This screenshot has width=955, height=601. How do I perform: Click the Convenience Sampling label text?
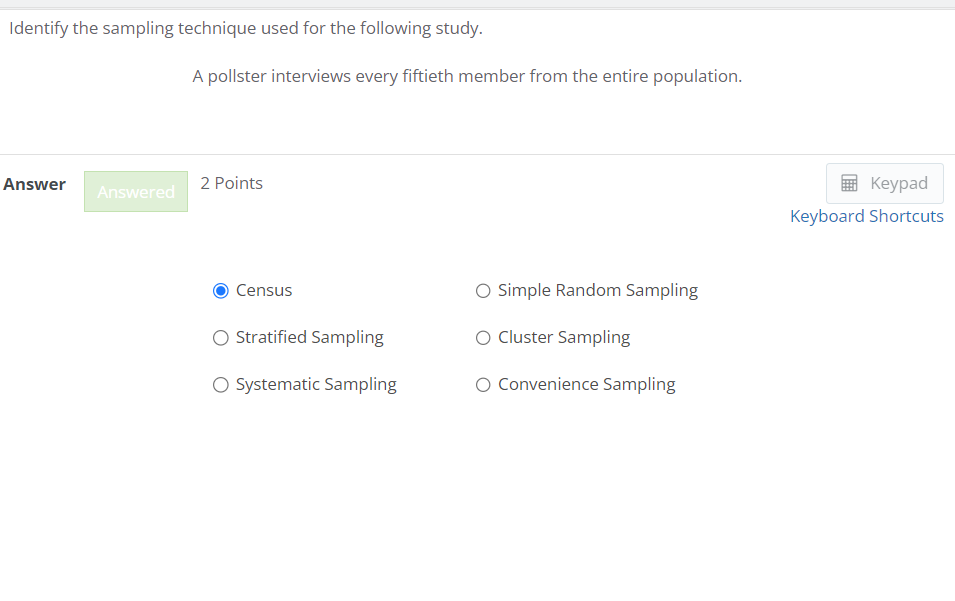click(x=586, y=384)
